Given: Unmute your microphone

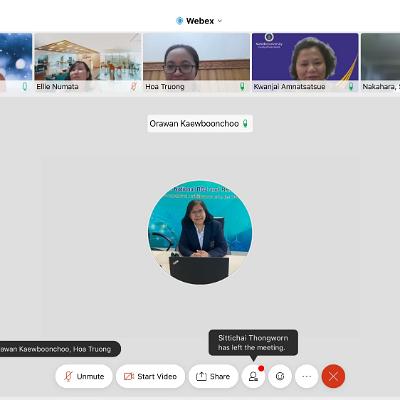Looking at the screenshot, I should click(84, 376).
